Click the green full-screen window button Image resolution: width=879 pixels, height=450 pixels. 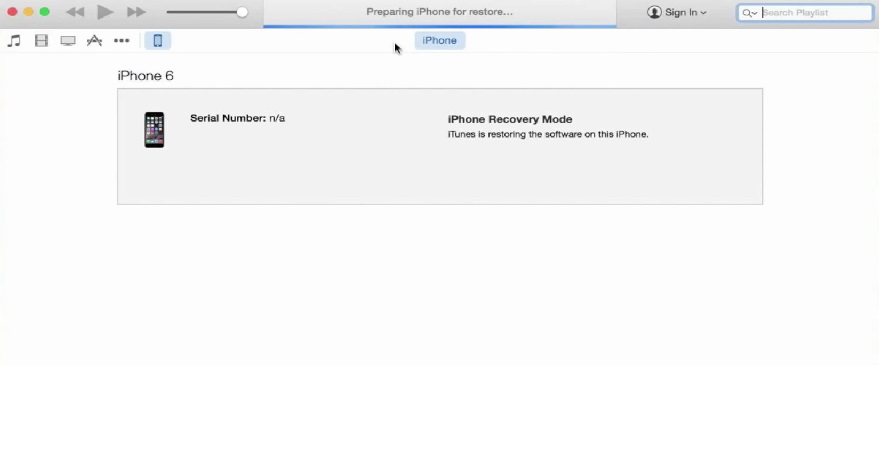44,12
